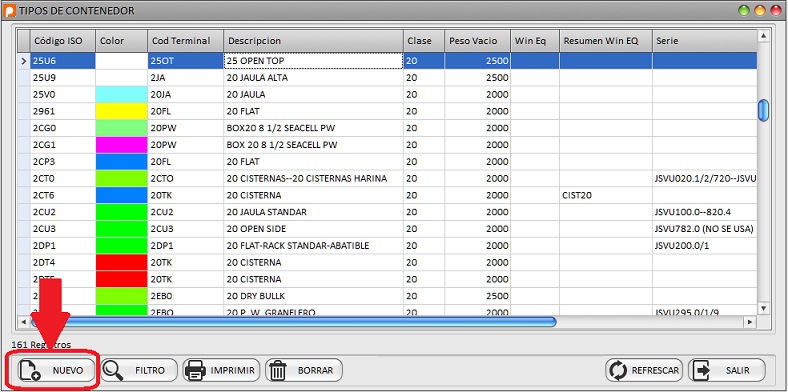Click the '20 FLAT-RACK STANDAR-ABATIBLE' cell
788x392 pixels.
coord(313,246)
